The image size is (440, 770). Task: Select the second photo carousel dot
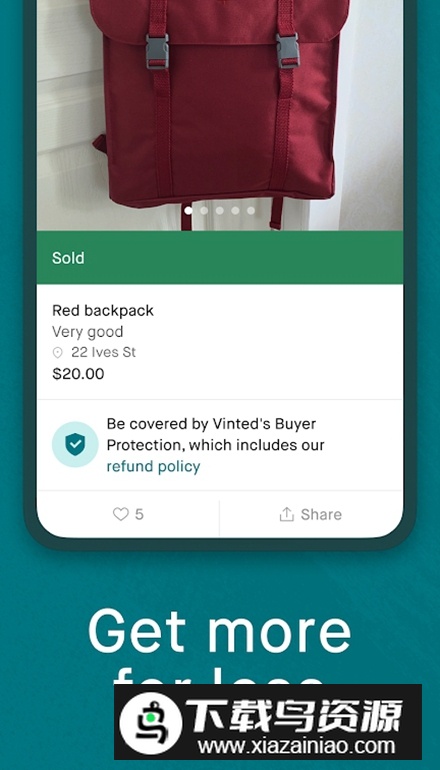[x=204, y=210]
